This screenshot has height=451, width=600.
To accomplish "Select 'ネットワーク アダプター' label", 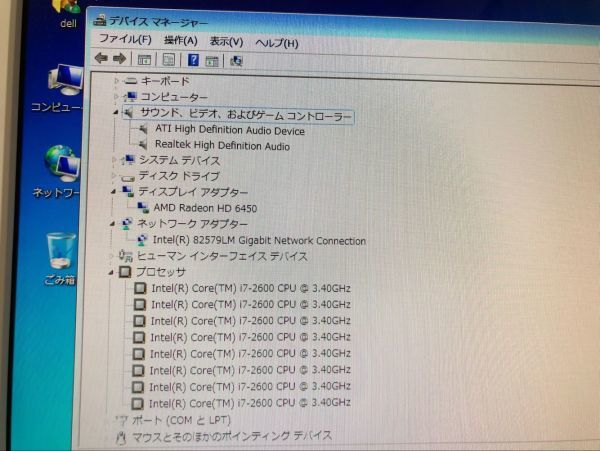I will pos(192,224).
